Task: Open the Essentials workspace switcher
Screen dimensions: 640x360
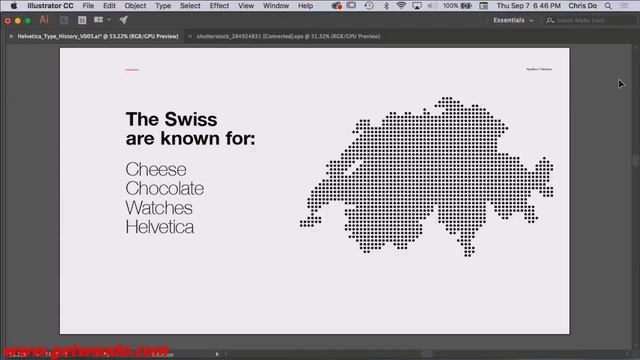Action: coord(513,20)
